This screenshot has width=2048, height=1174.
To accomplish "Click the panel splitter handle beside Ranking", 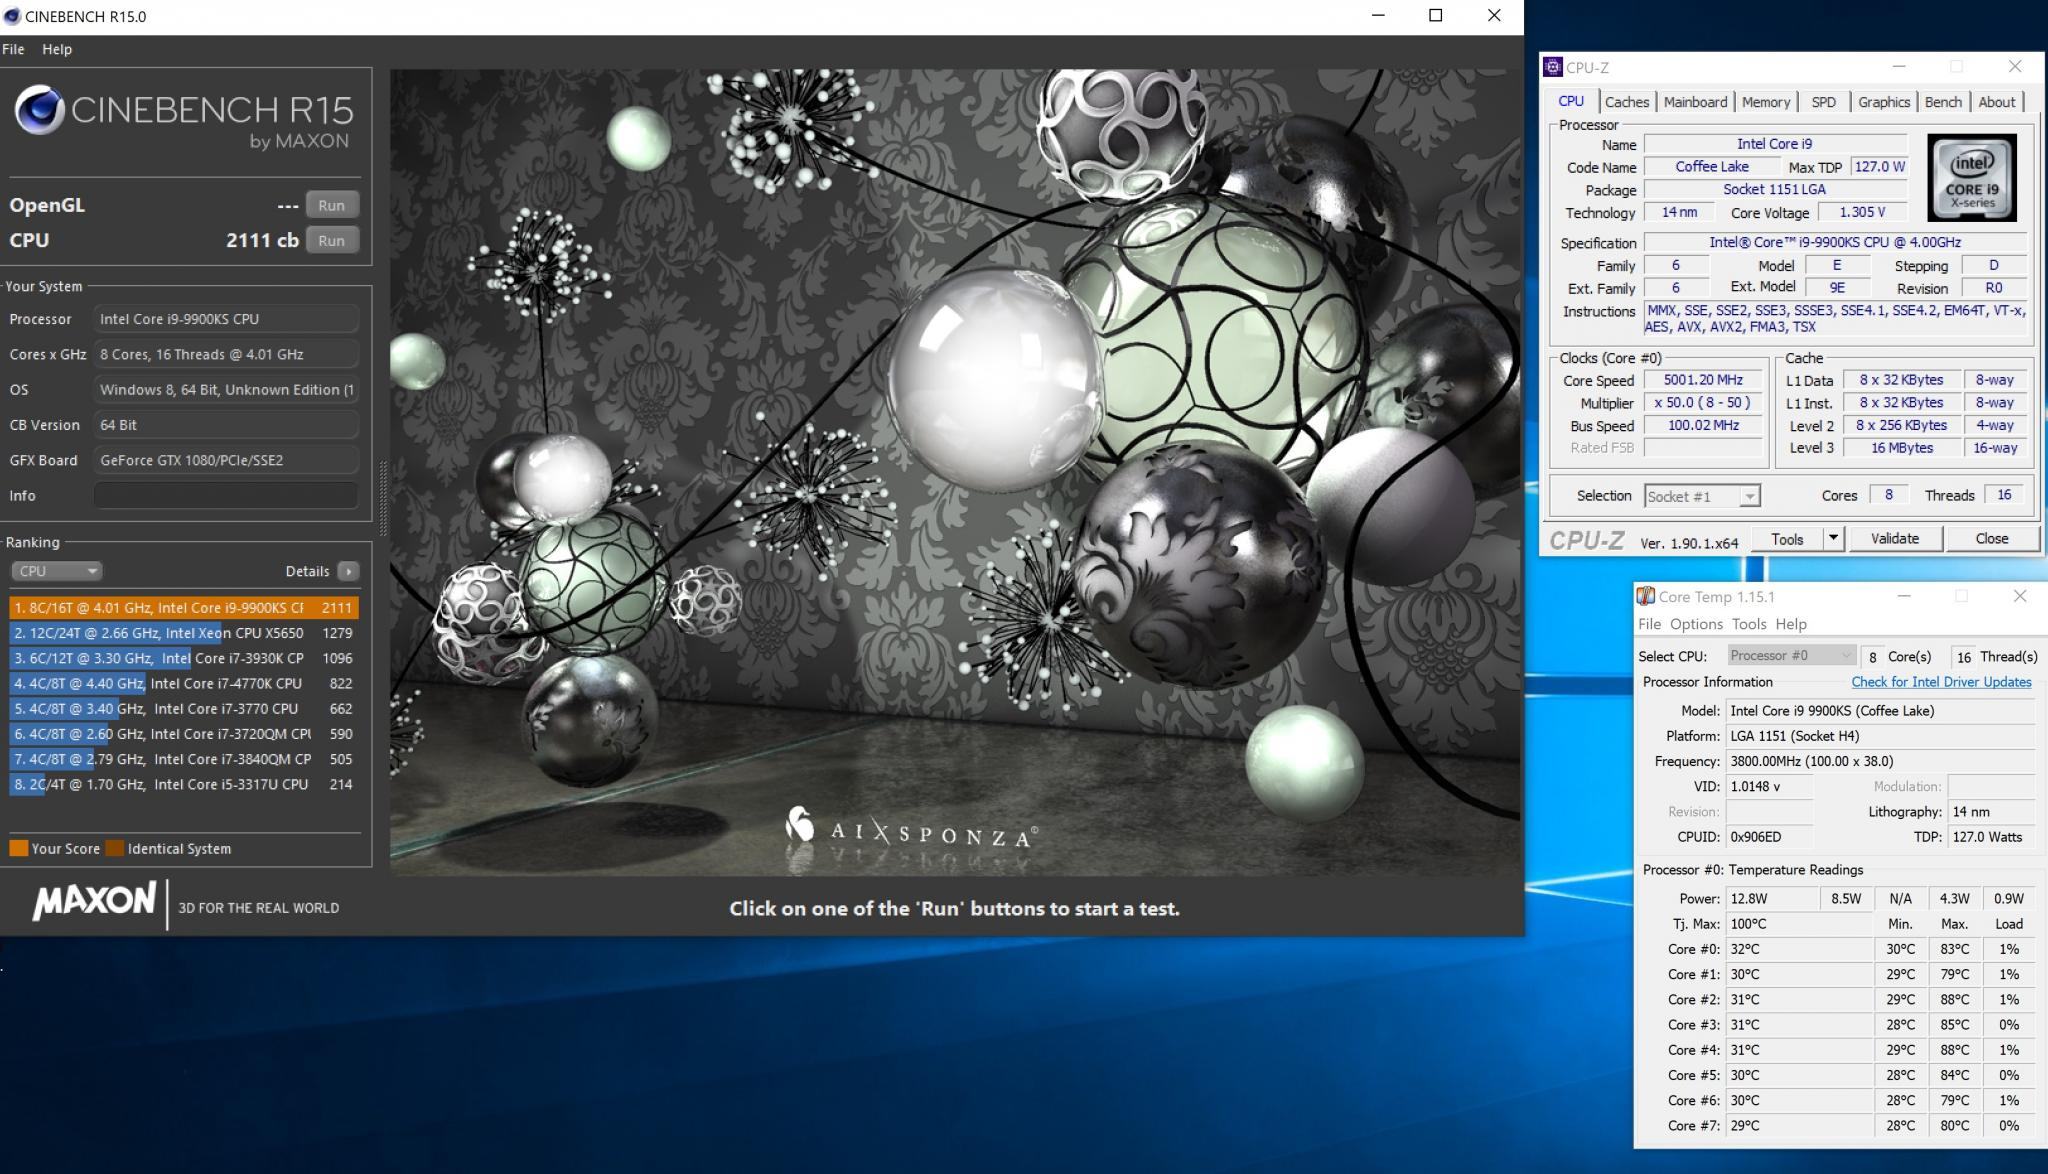I will [382, 497].
